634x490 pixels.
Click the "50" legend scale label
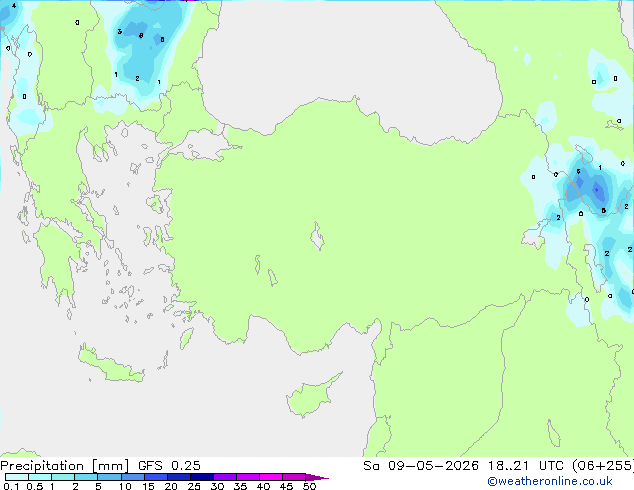pyautogui.click(x=309, y=486)
